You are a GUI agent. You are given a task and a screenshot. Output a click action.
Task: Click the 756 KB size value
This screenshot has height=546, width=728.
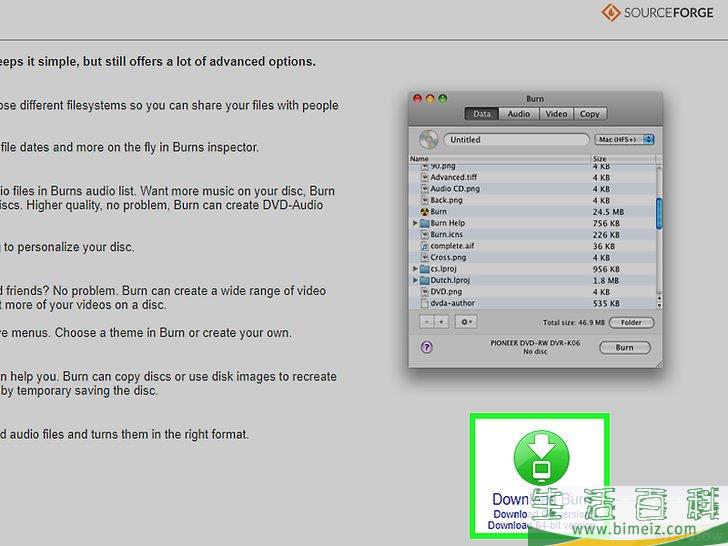606,223
